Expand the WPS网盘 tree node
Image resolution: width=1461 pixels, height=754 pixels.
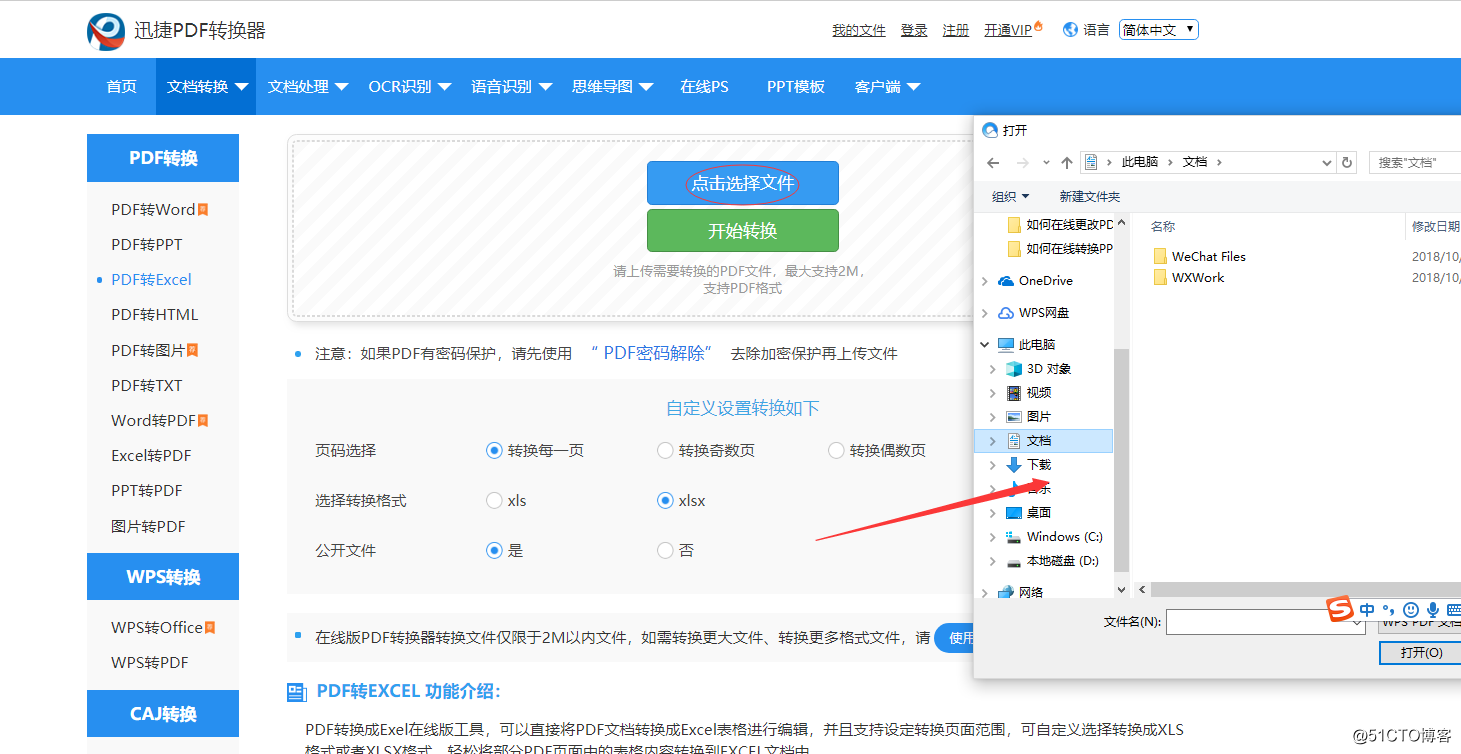tap(985, 314)
